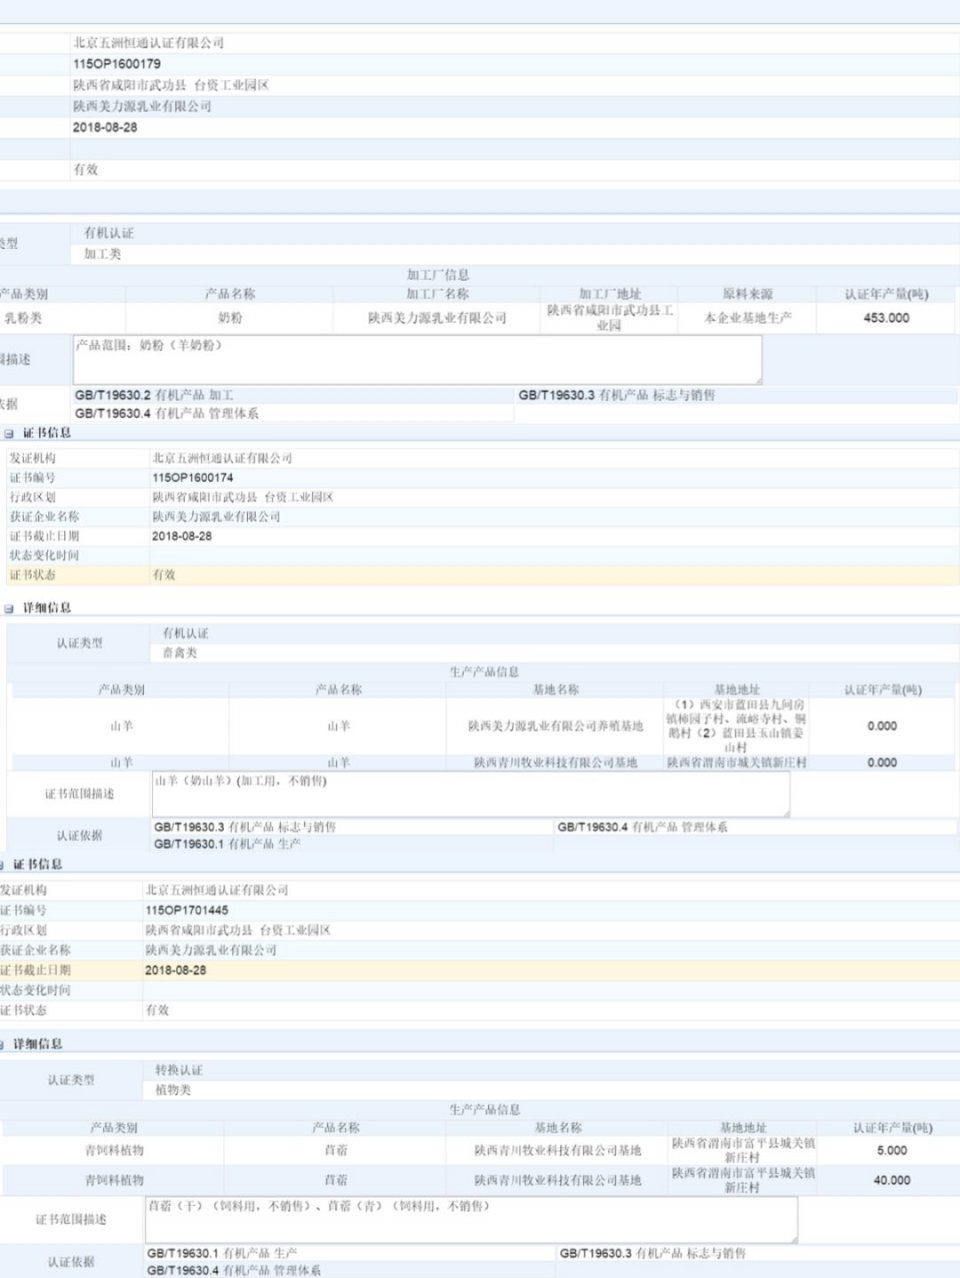The image size is (960, 1278).
Task: Click the 加工厂地址 column header
Action: click(610, 294)
